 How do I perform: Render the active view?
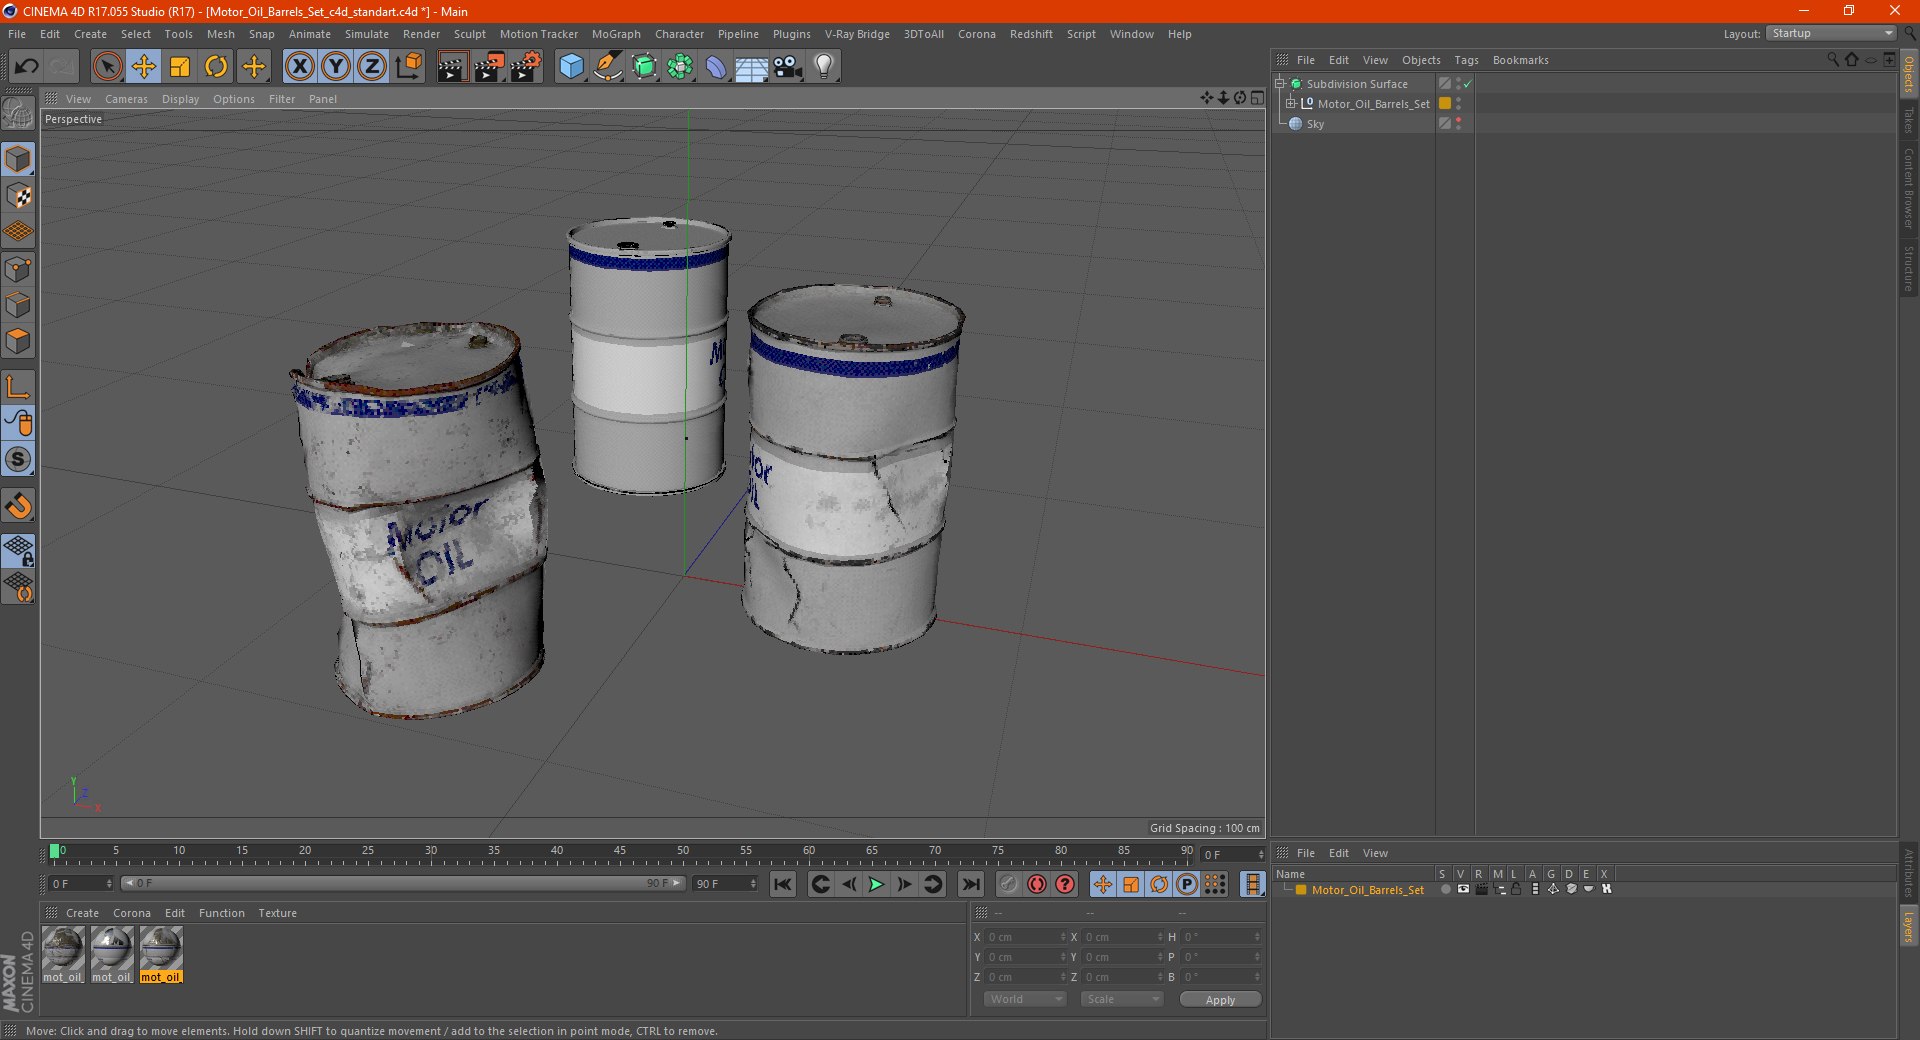pos(452,67)
